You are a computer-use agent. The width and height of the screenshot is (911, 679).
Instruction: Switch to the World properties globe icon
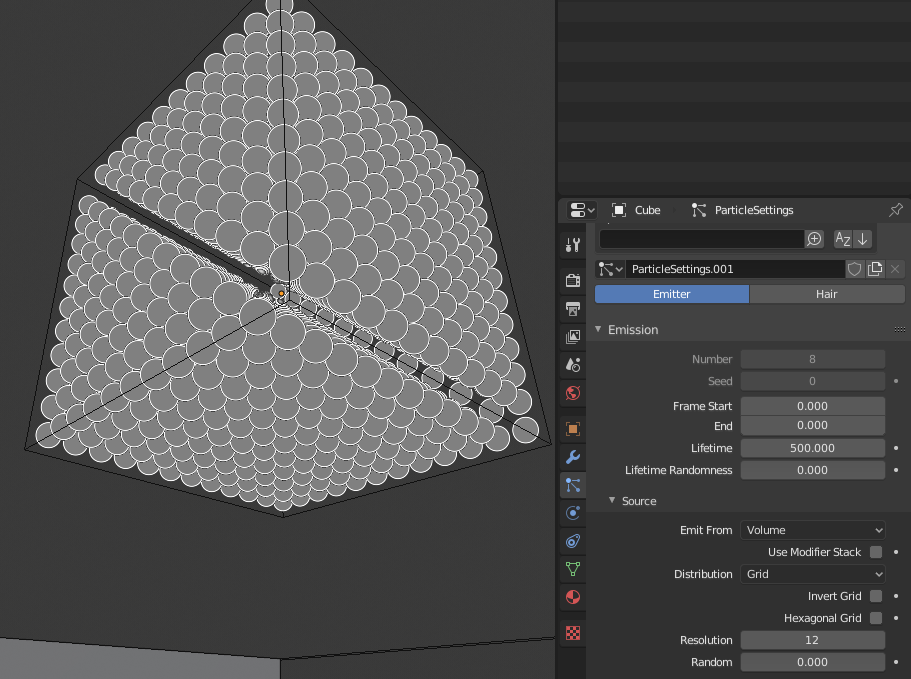[572, 393]
